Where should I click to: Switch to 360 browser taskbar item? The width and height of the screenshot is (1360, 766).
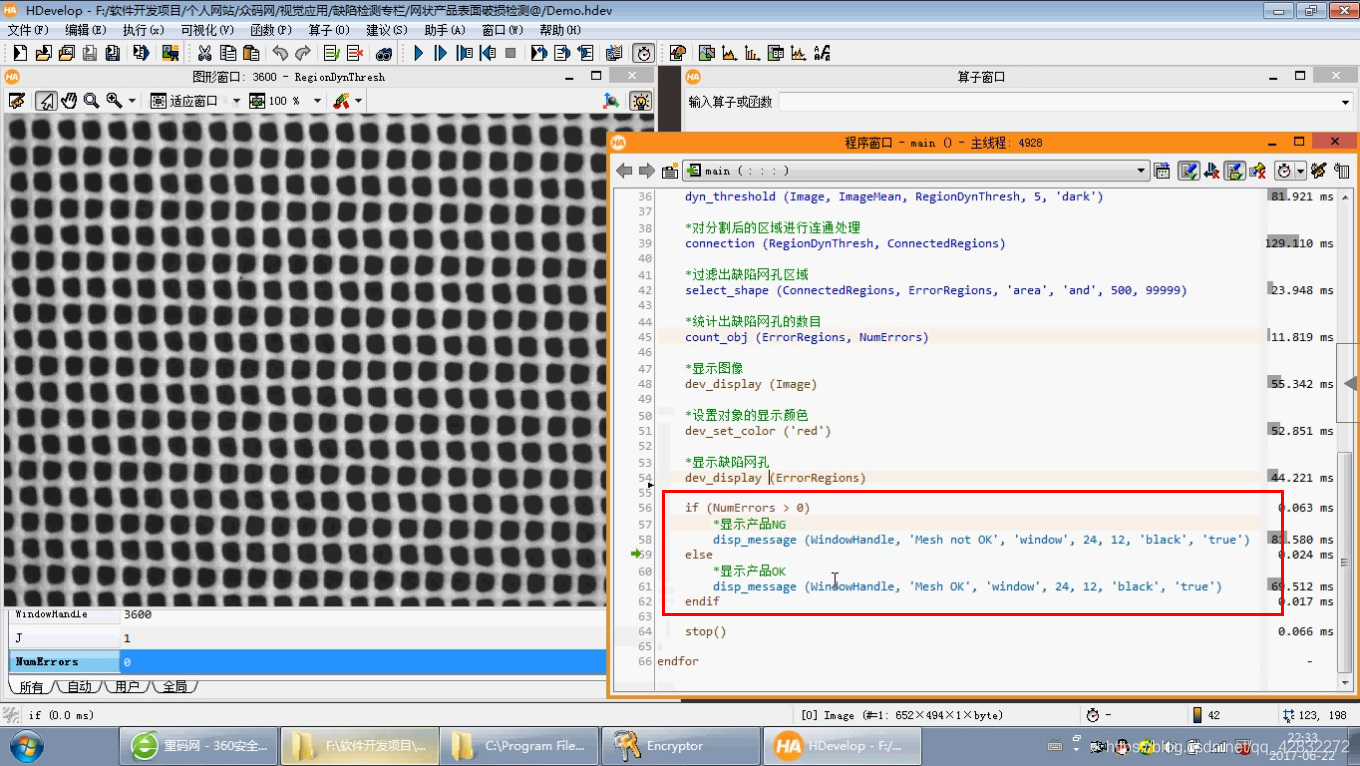(x=196, y=746)
